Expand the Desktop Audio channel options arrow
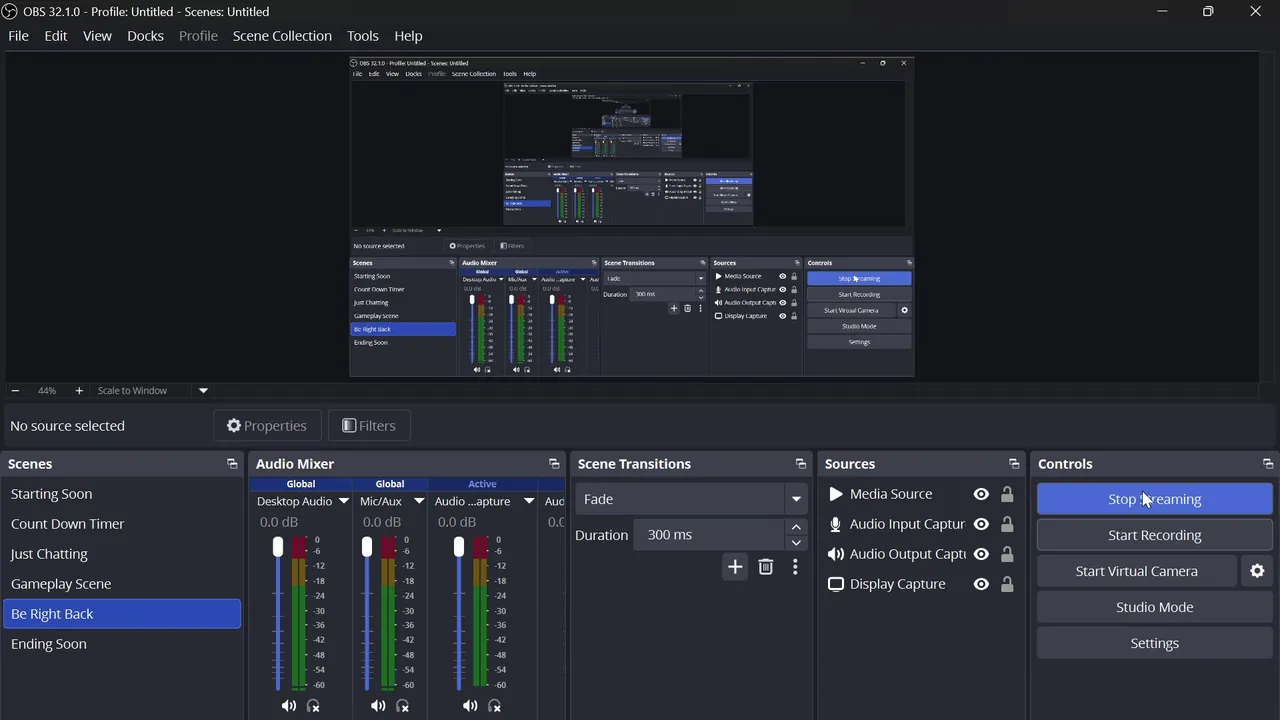Image resolution: width=1280 pixels, height=720 pixels. tap(344, 501)
